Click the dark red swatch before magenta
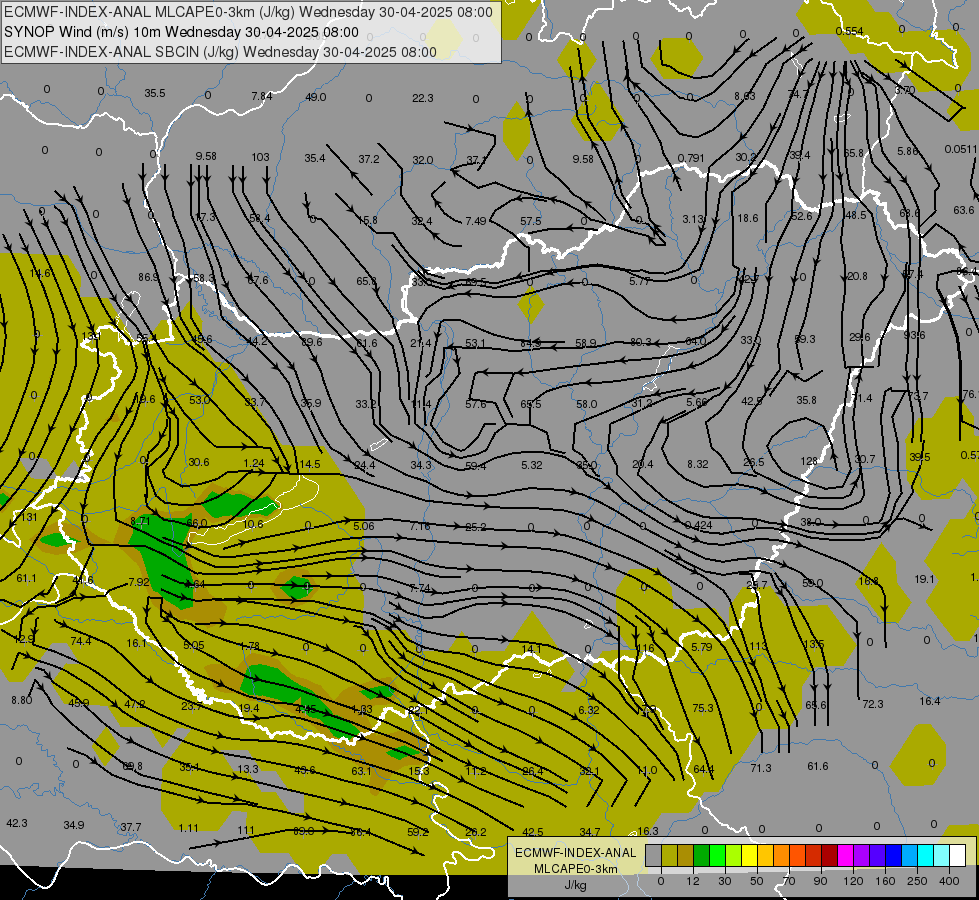979x900 pixels. pos(829,856)
